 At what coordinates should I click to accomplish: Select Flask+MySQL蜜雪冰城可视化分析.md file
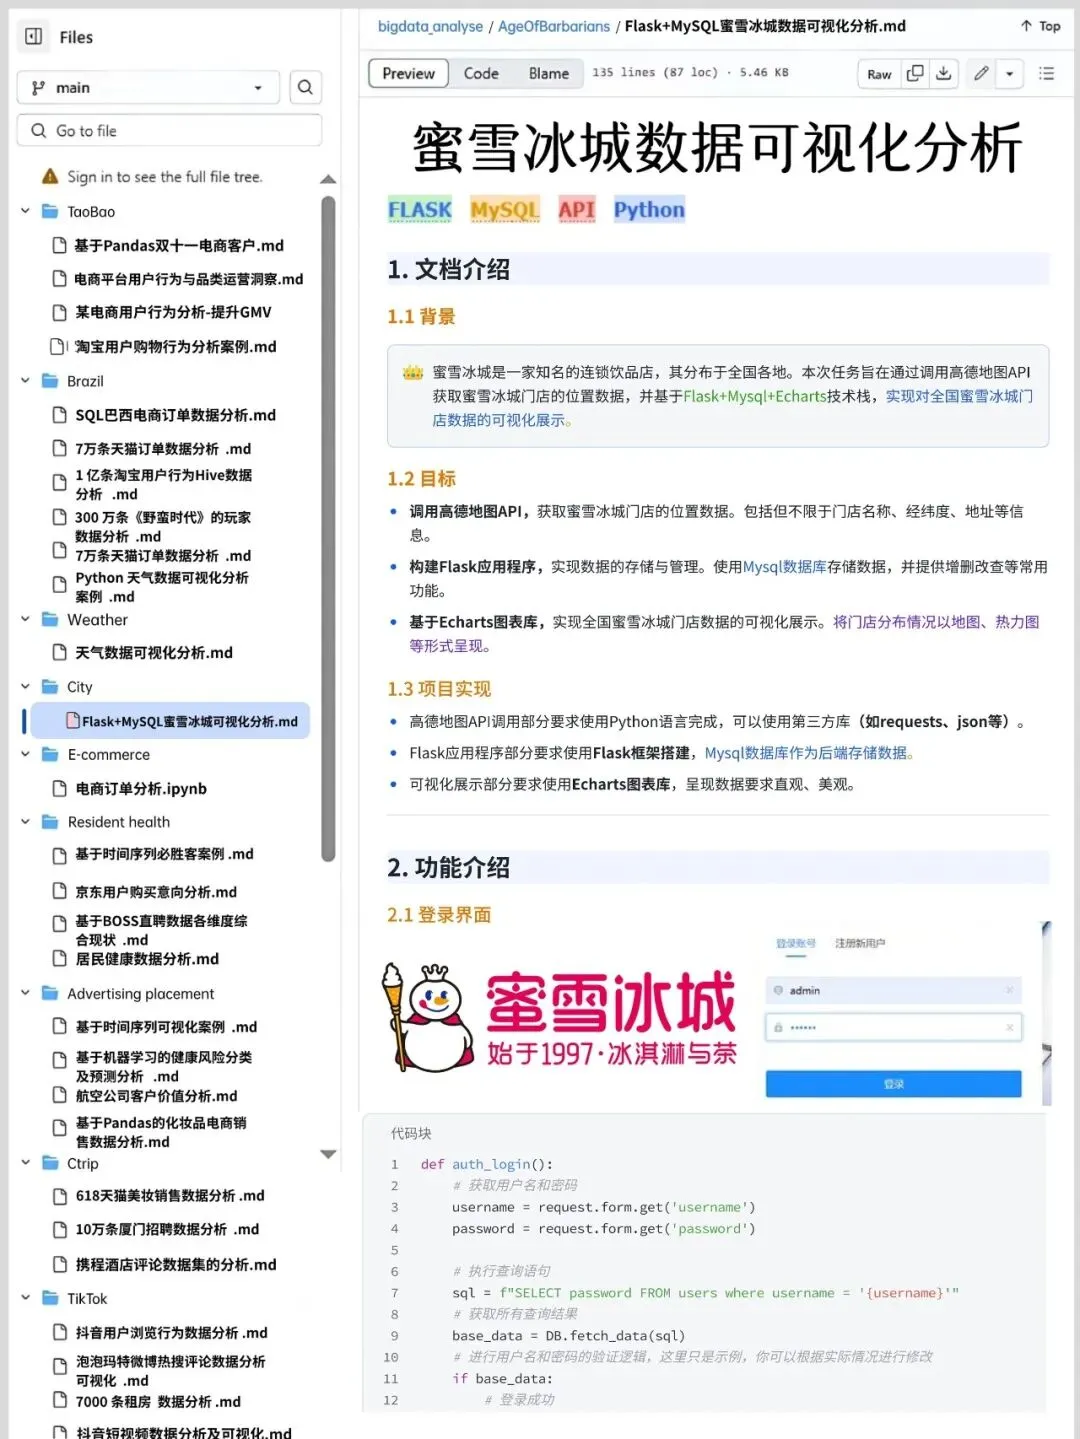(170, 721)
